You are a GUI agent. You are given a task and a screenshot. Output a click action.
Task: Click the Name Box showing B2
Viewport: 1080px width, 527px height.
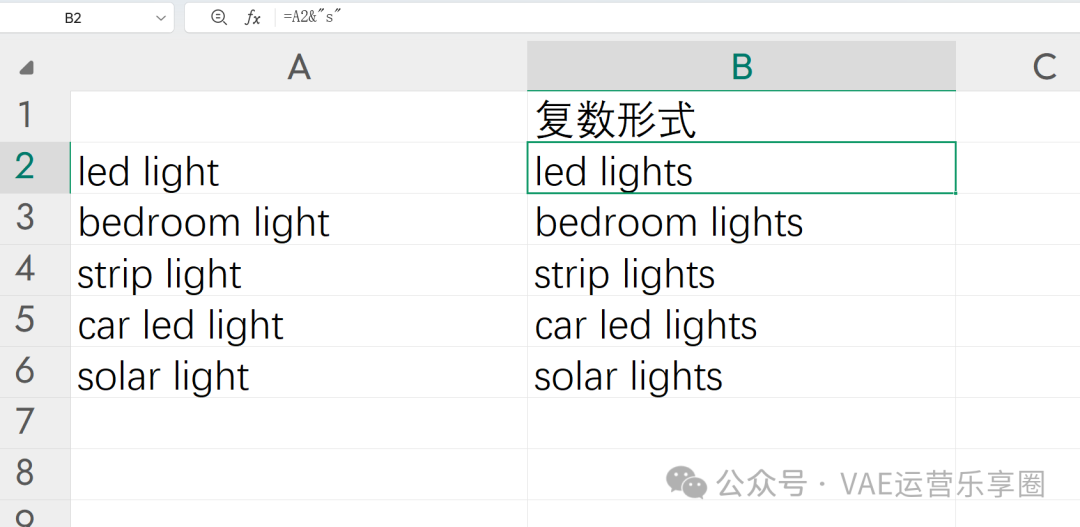(73, 17)
